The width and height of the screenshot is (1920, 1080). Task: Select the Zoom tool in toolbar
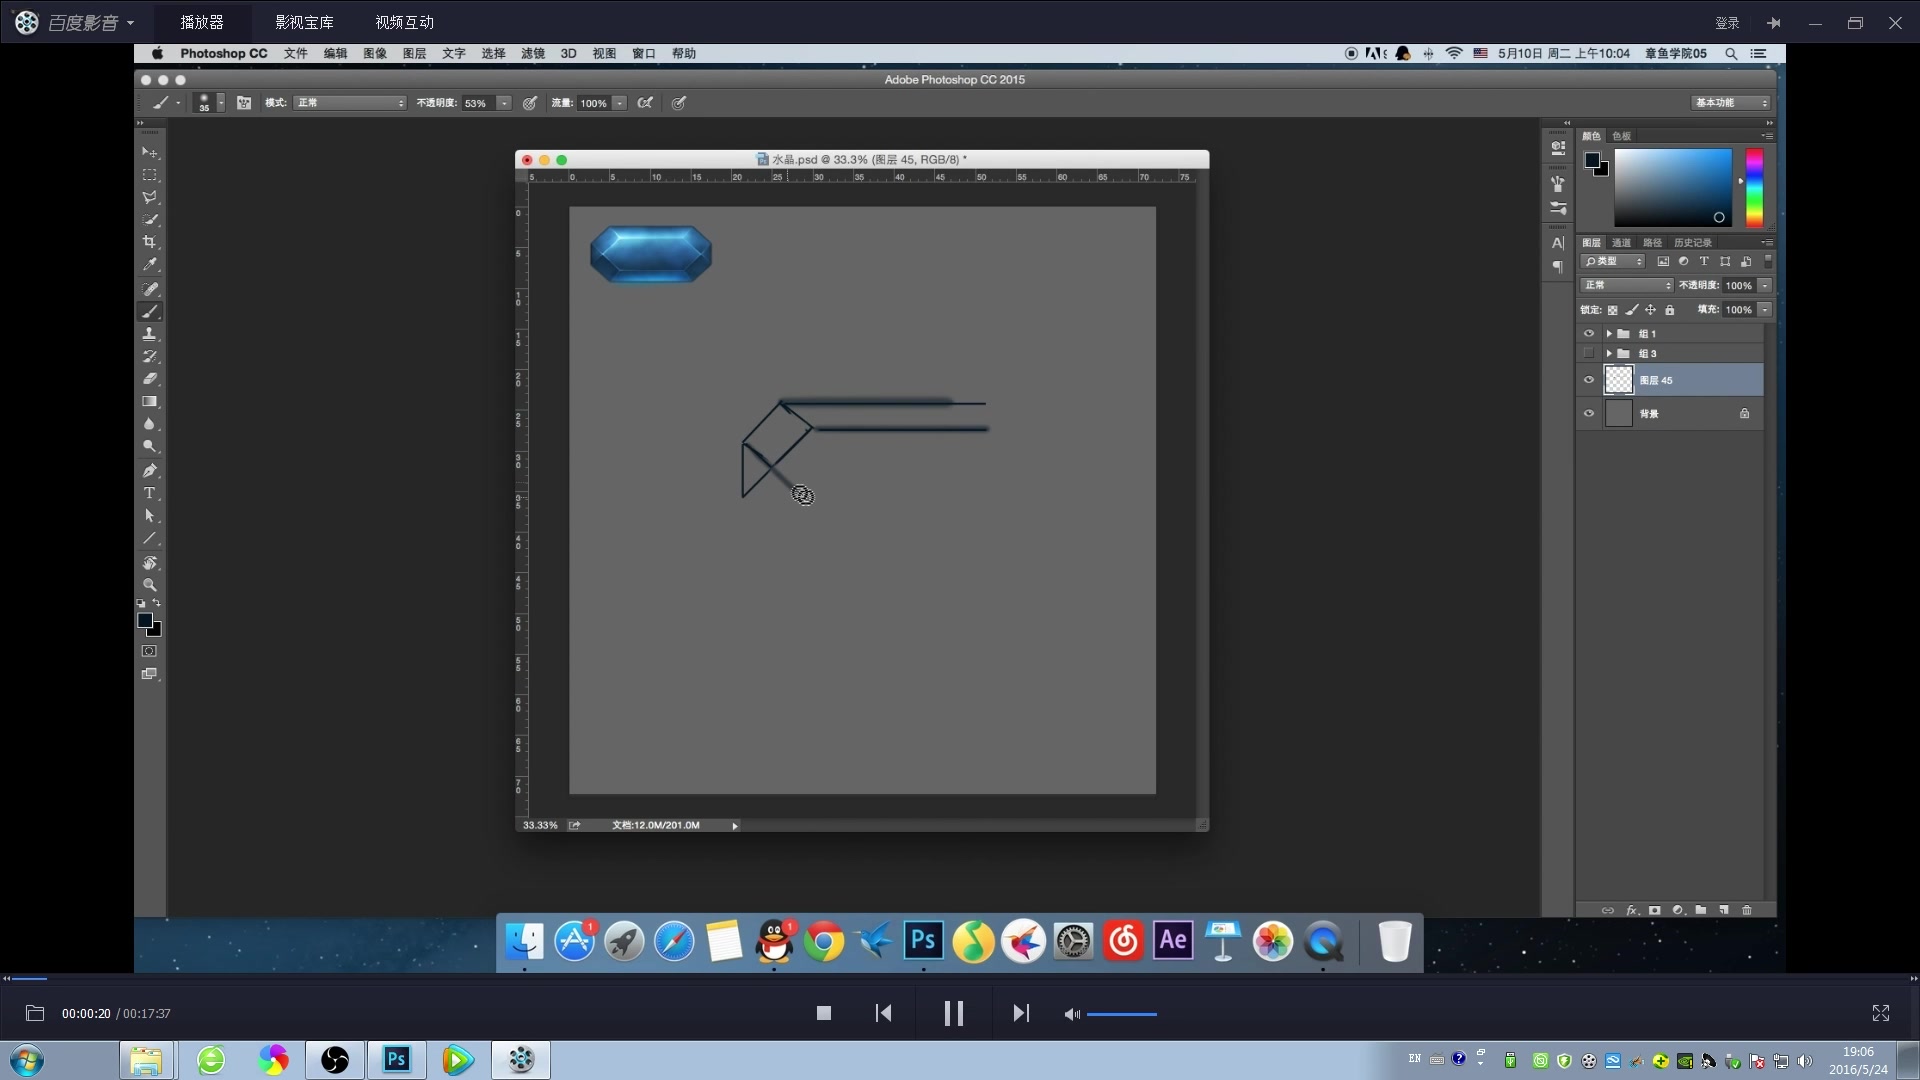point(150,585)
